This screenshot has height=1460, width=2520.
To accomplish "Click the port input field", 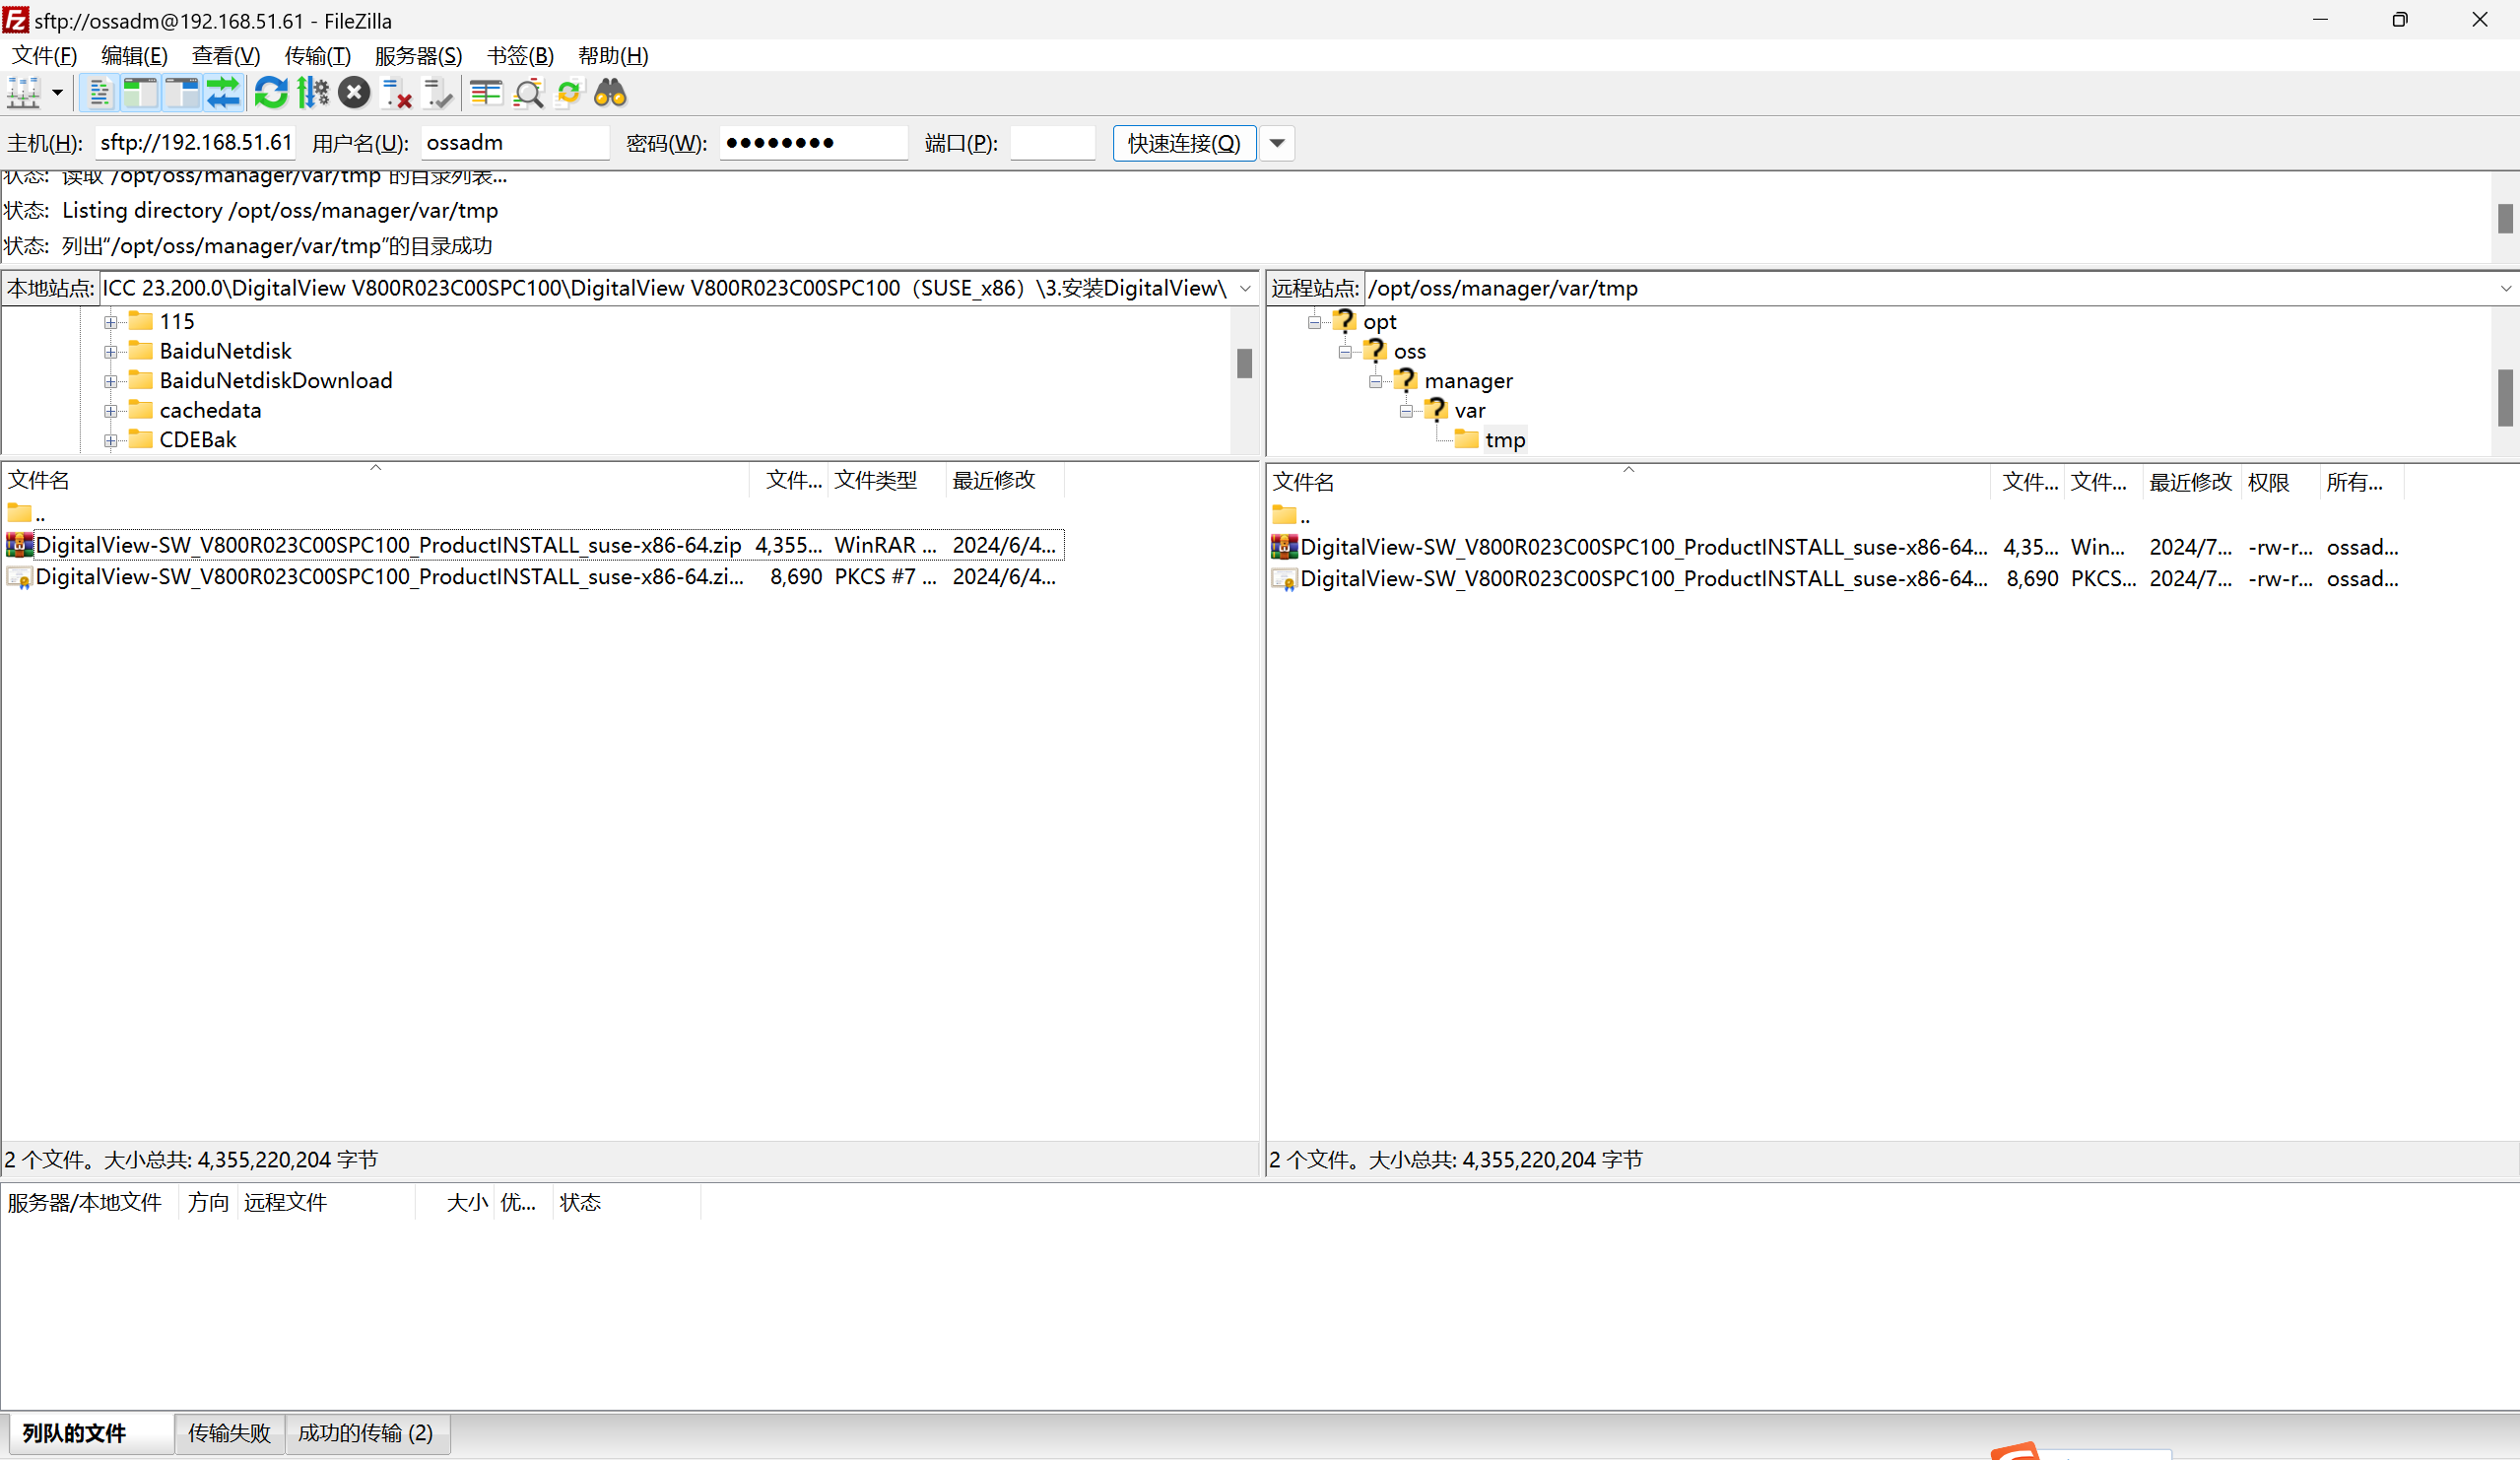I will [x=1053, y=143].
